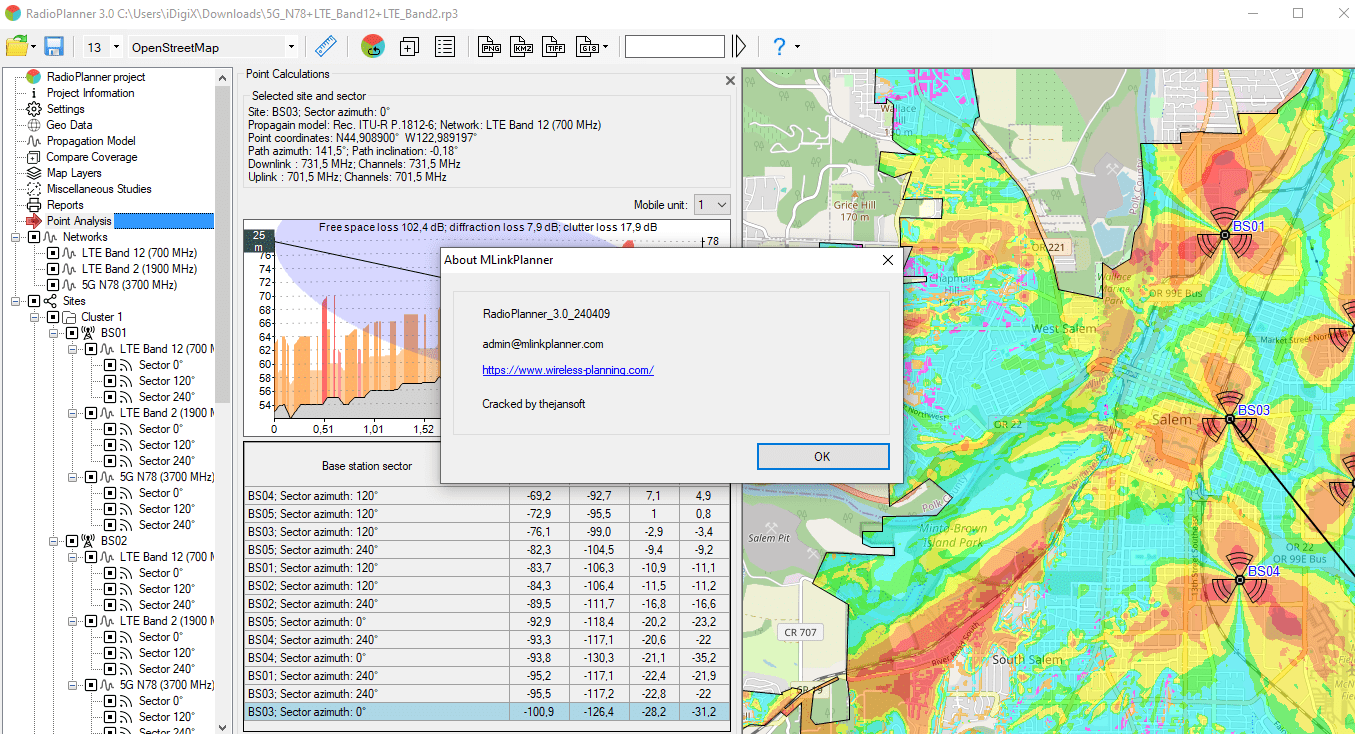Click the BS03 site marker on the map
The width and height of the screenshot is (1355, 734).
click(x=1229, y=420)
